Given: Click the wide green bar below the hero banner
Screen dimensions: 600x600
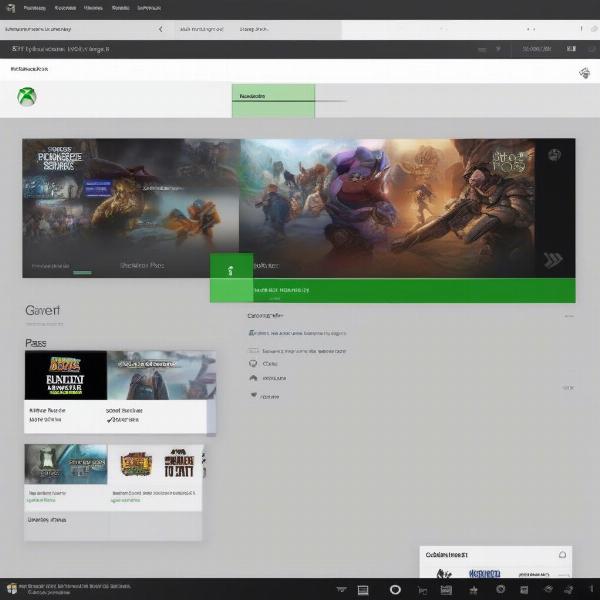Looking at the screenshot, I should point(414,290).
